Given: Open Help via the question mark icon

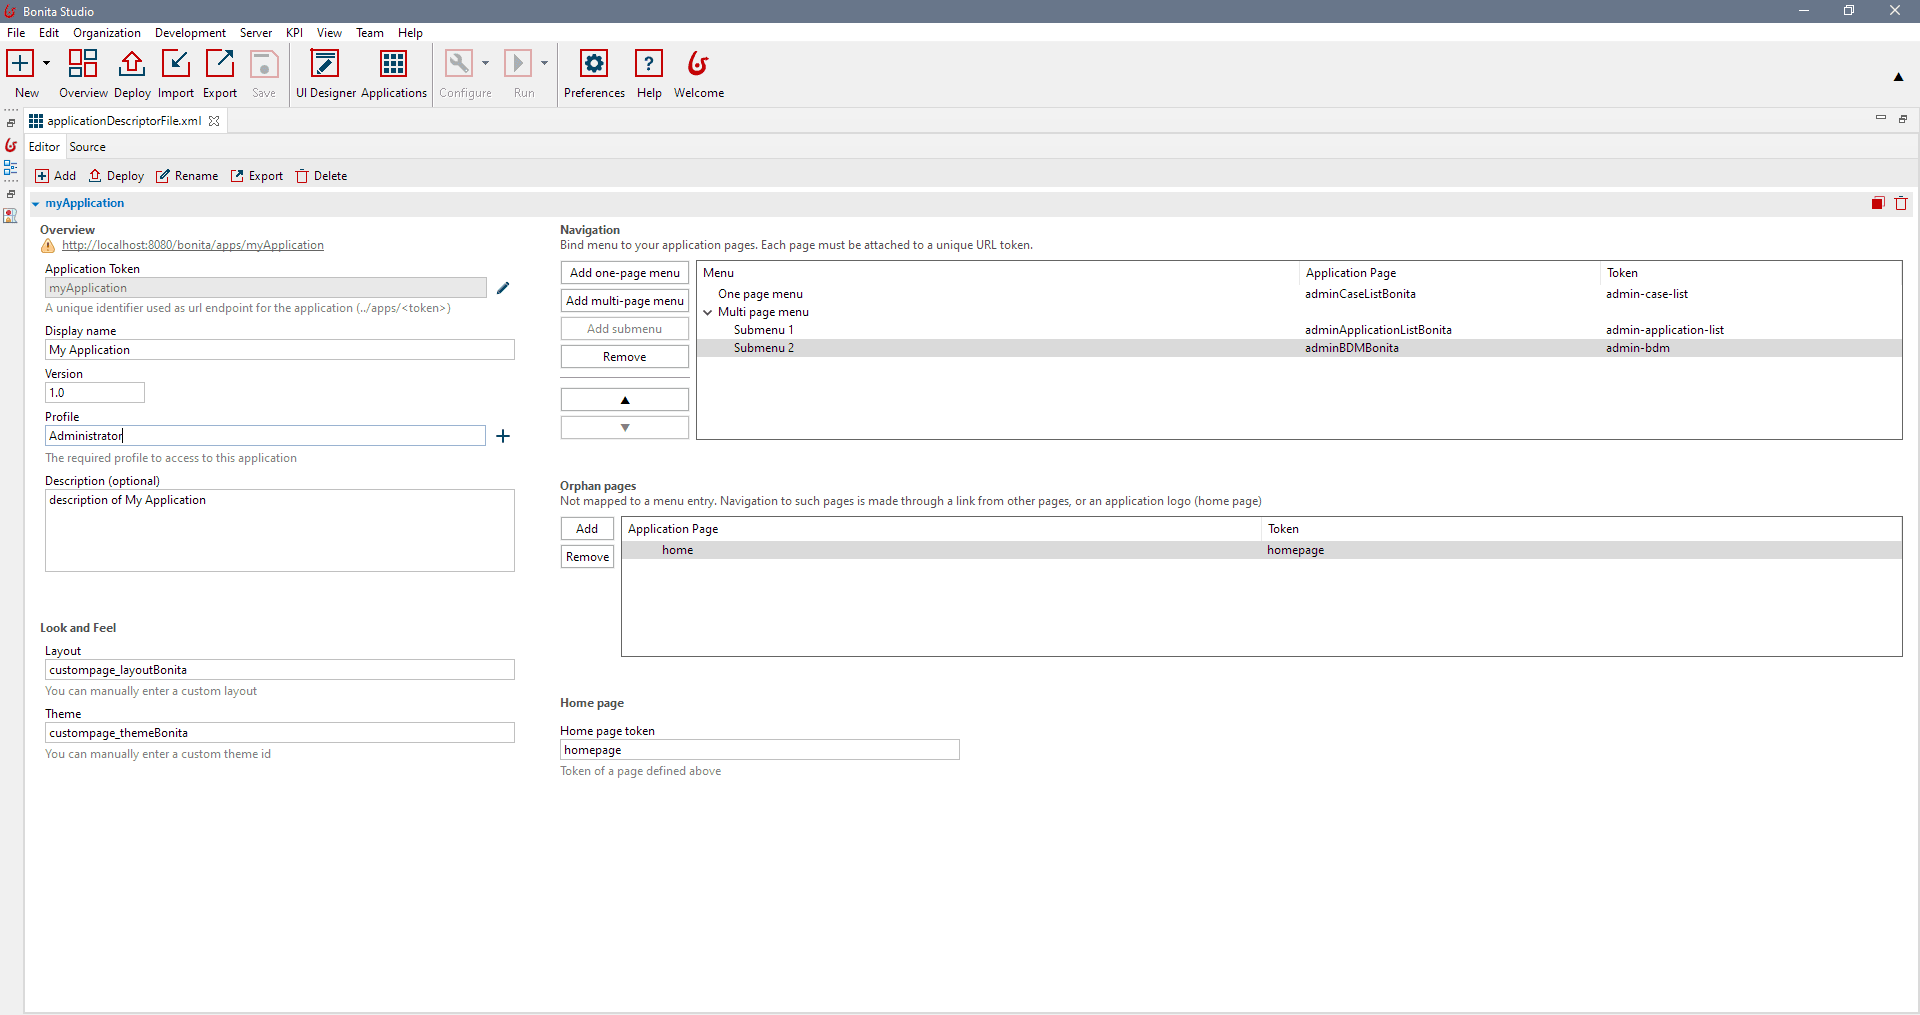Looking at the screenshot, I should coord(649,62).
